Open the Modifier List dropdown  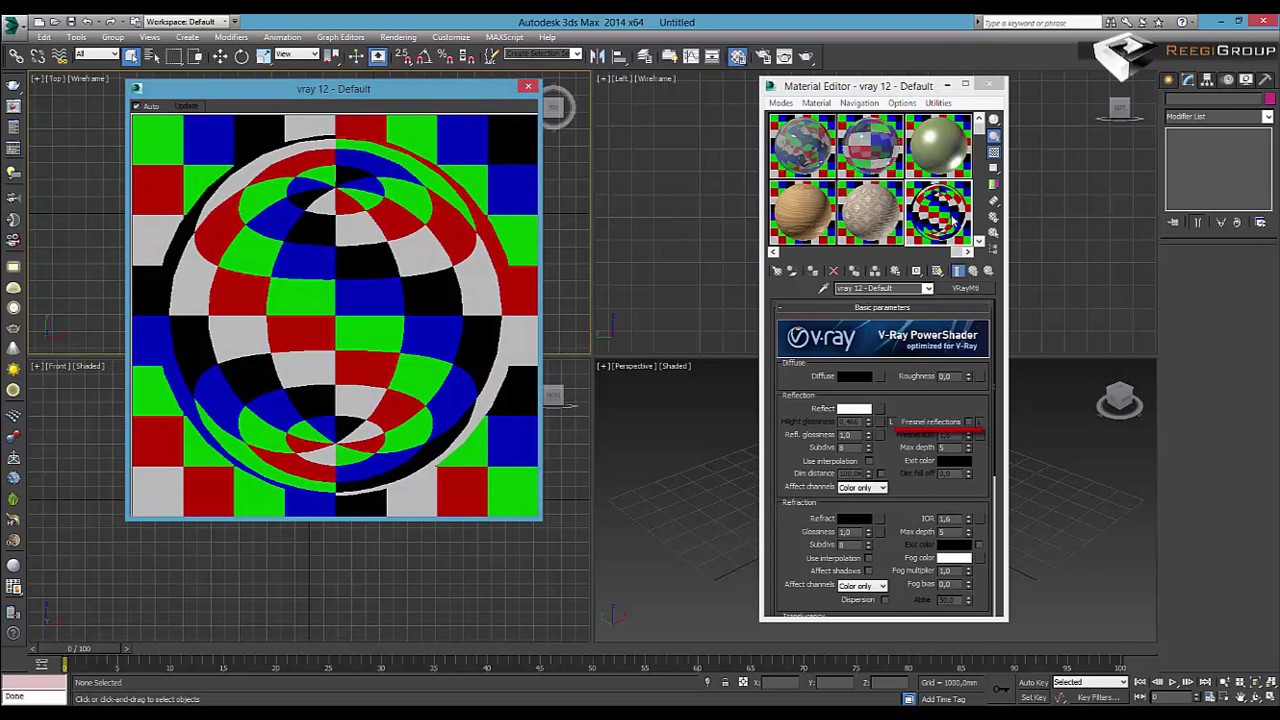pyautogui.click(x=1219, y=117)
